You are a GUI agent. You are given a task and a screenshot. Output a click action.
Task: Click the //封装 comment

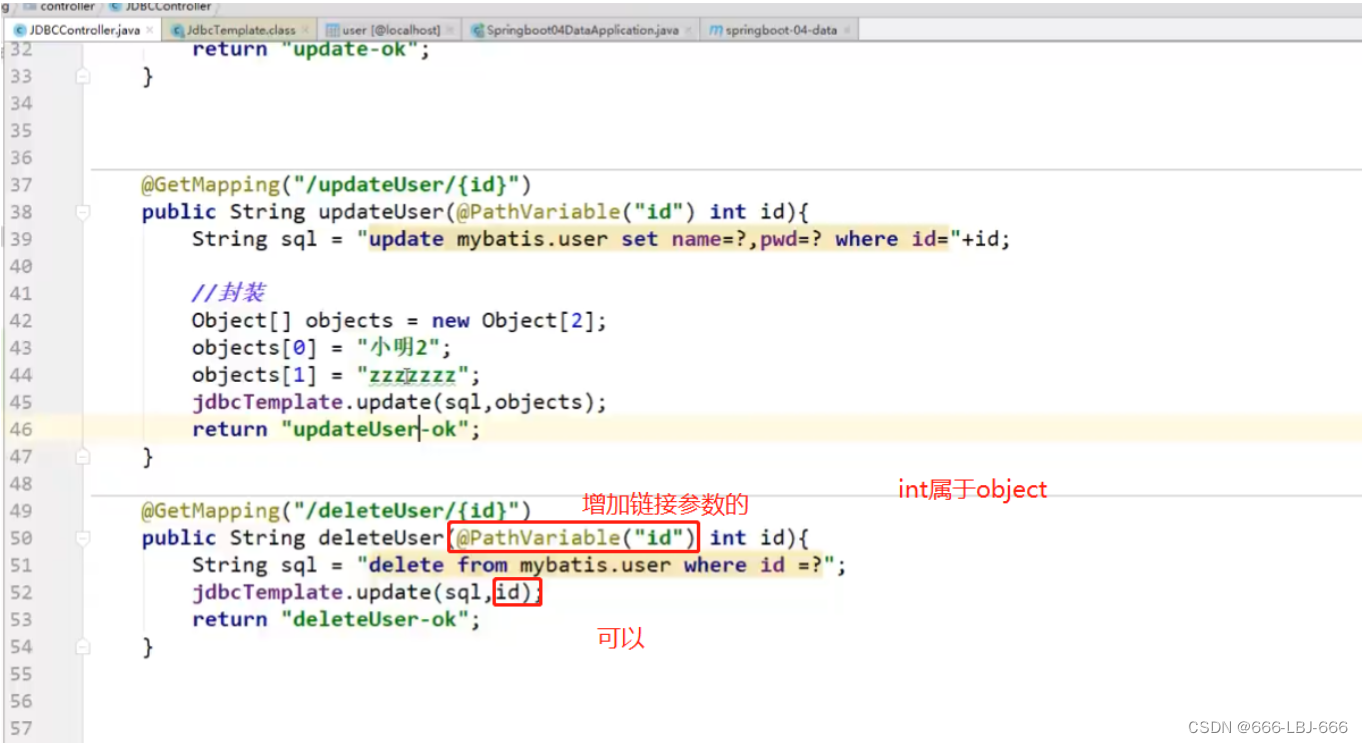coord(228,294)
